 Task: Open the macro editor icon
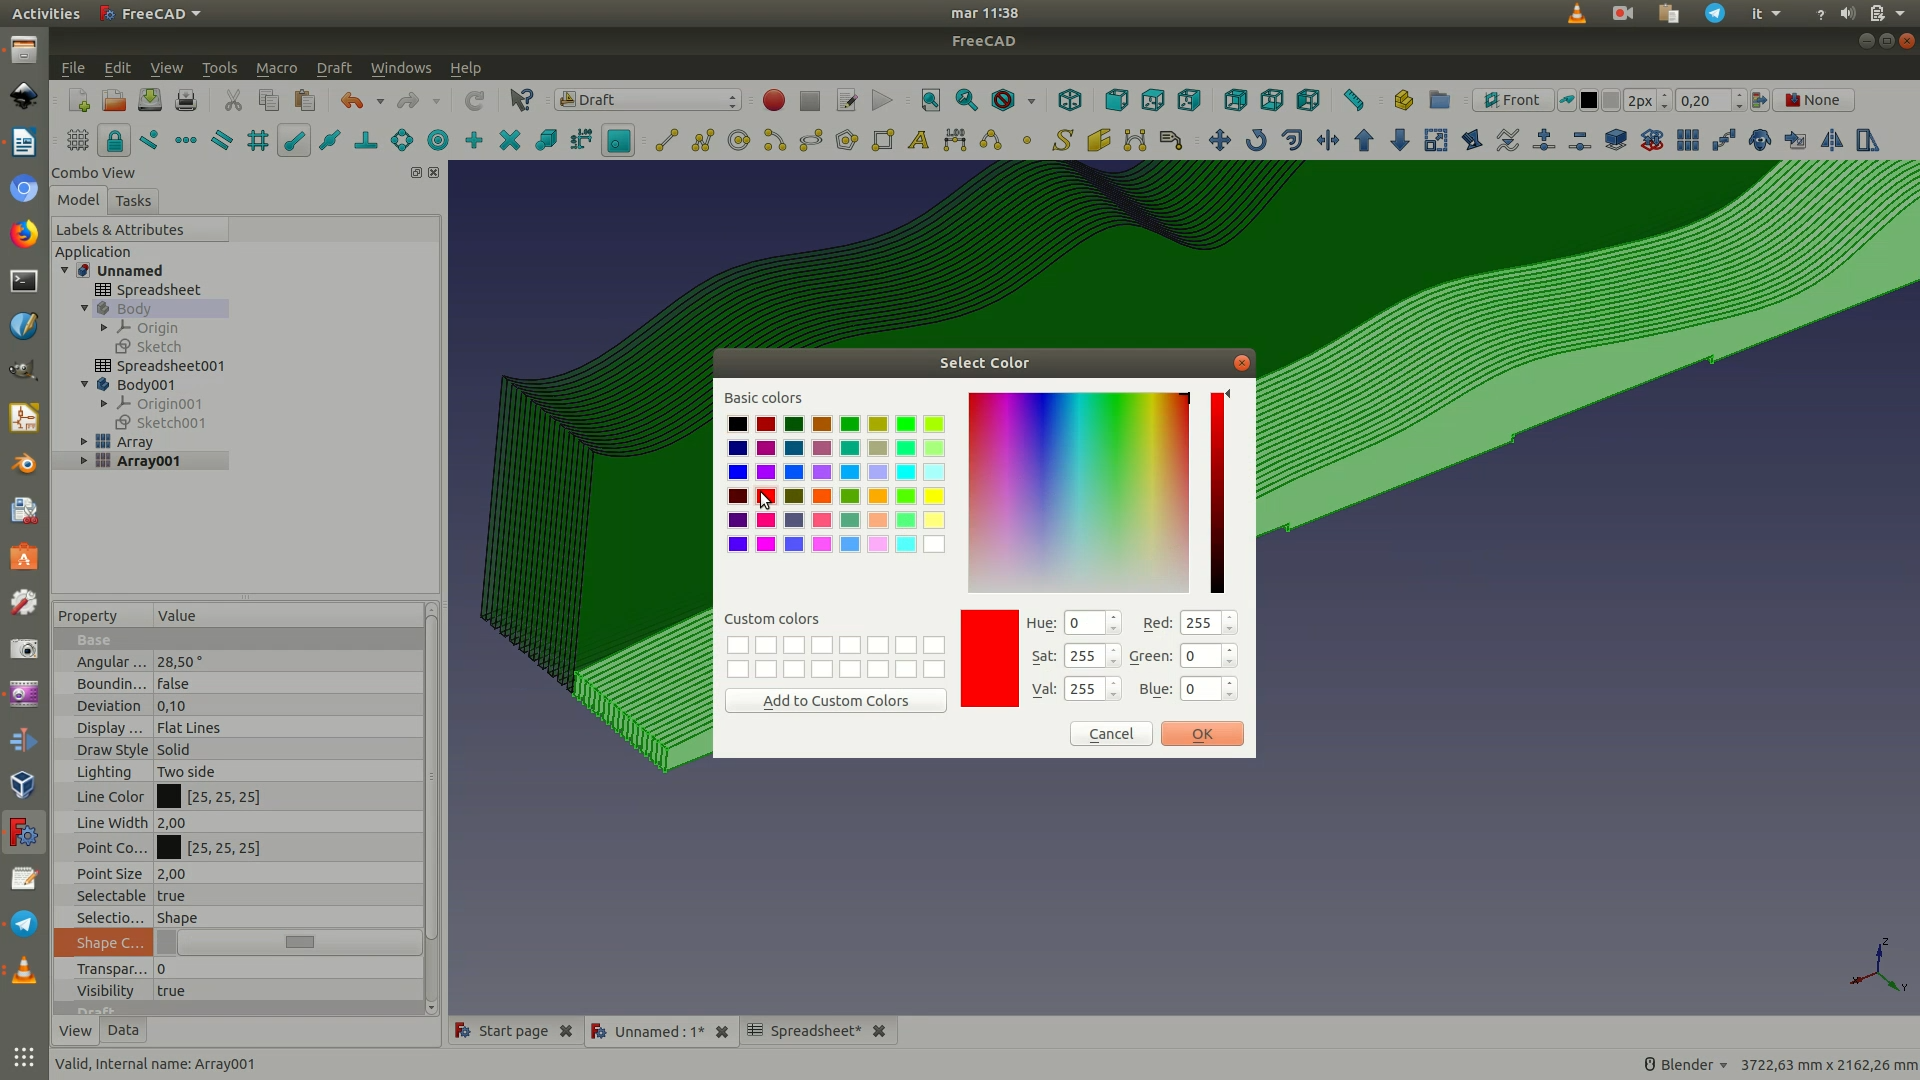point(846,100)
